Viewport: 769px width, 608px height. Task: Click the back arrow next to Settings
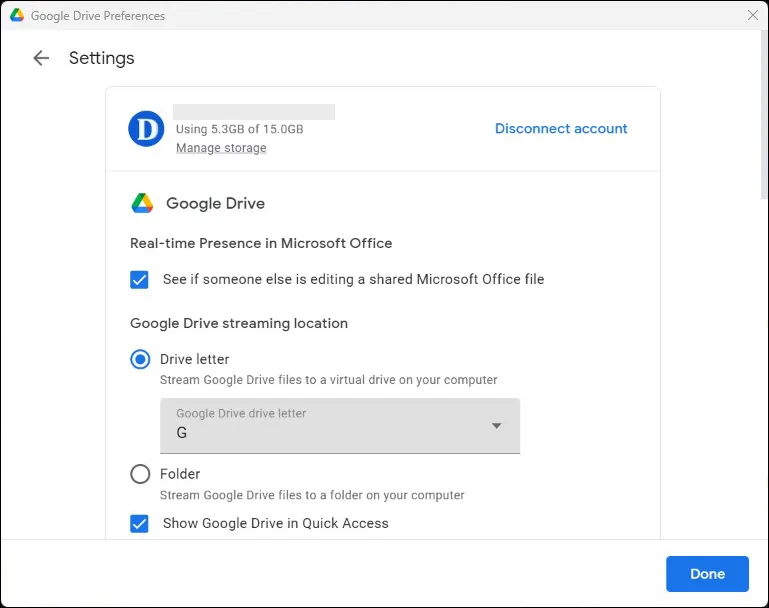coord(41,58)
